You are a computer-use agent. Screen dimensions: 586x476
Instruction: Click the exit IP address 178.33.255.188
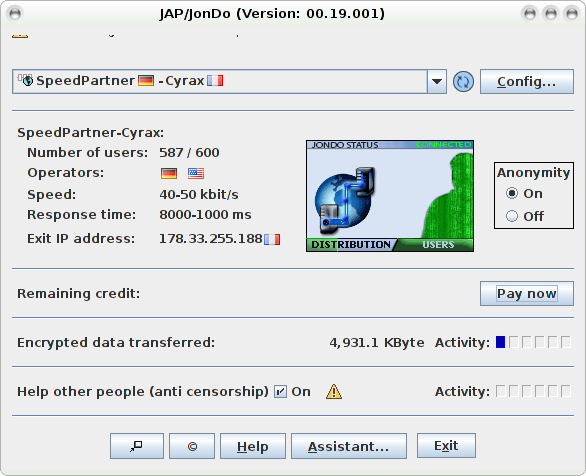point(211,239)
